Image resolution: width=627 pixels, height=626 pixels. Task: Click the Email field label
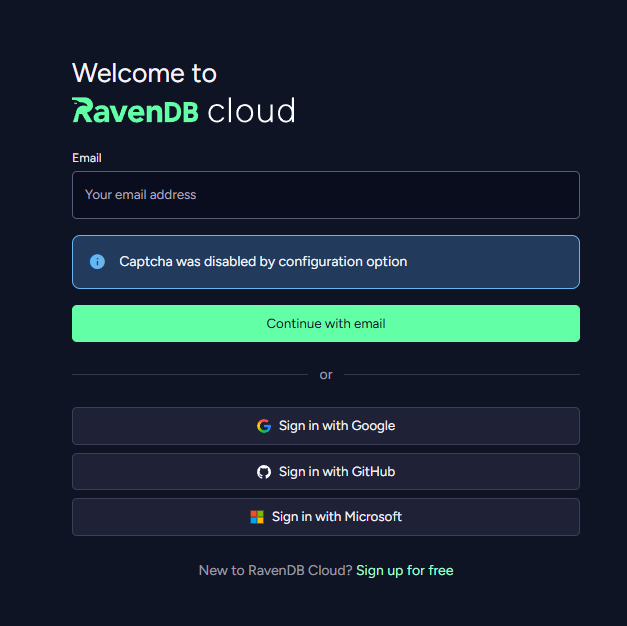(x=87, y=158)
